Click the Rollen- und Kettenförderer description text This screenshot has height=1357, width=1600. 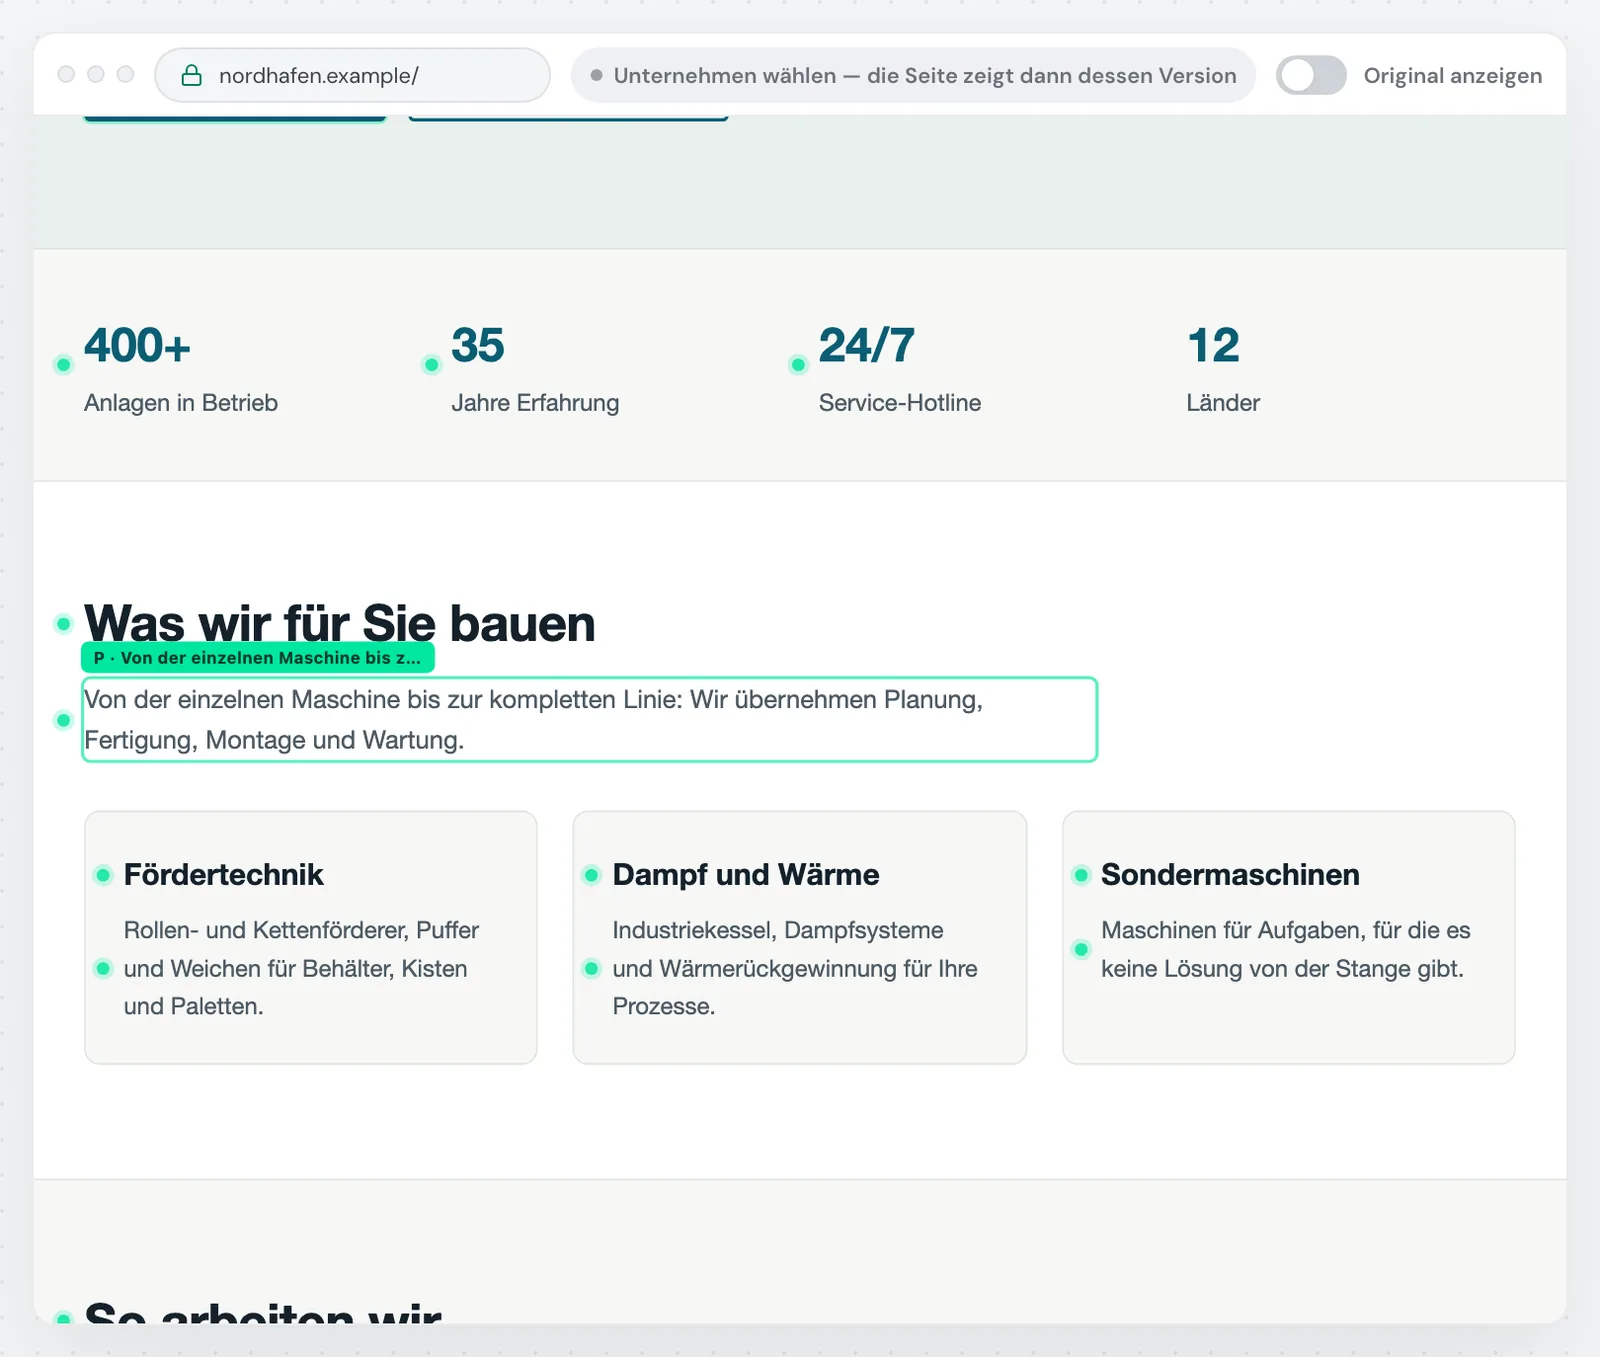click(301, 968)
